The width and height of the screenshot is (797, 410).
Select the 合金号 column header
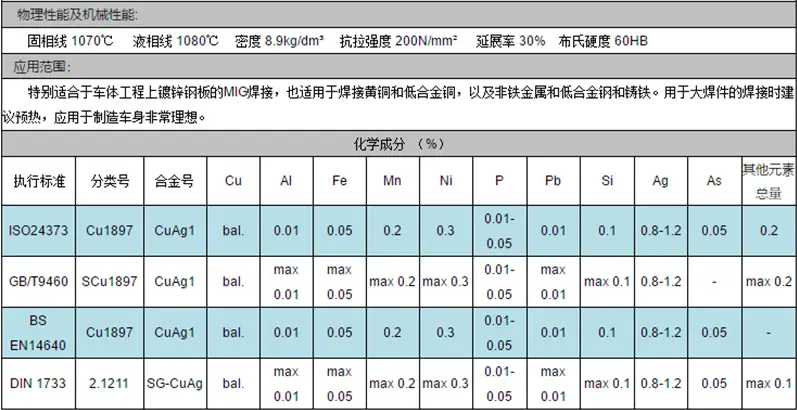tap(174, 182)
